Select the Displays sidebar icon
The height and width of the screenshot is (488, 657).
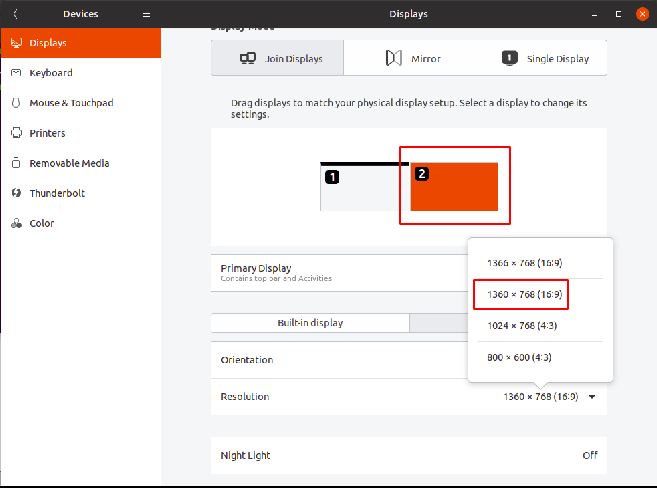[16, 43]
